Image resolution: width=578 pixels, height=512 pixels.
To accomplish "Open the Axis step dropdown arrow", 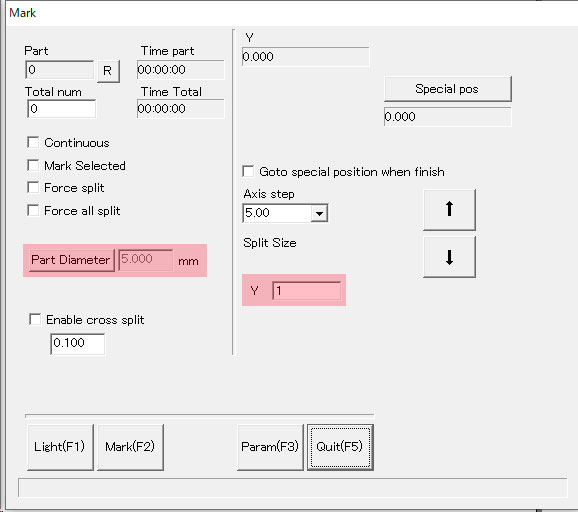I will coord(319,213).
